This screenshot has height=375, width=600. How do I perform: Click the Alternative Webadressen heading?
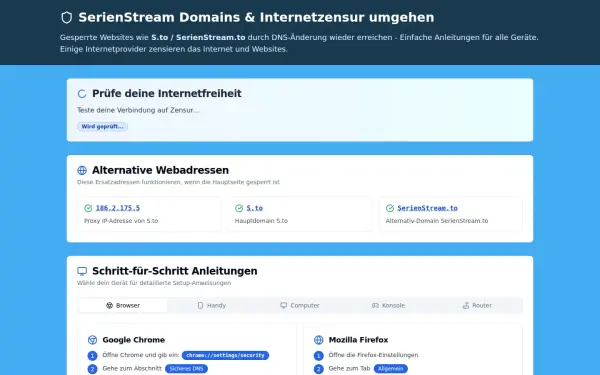click(160, 170)
